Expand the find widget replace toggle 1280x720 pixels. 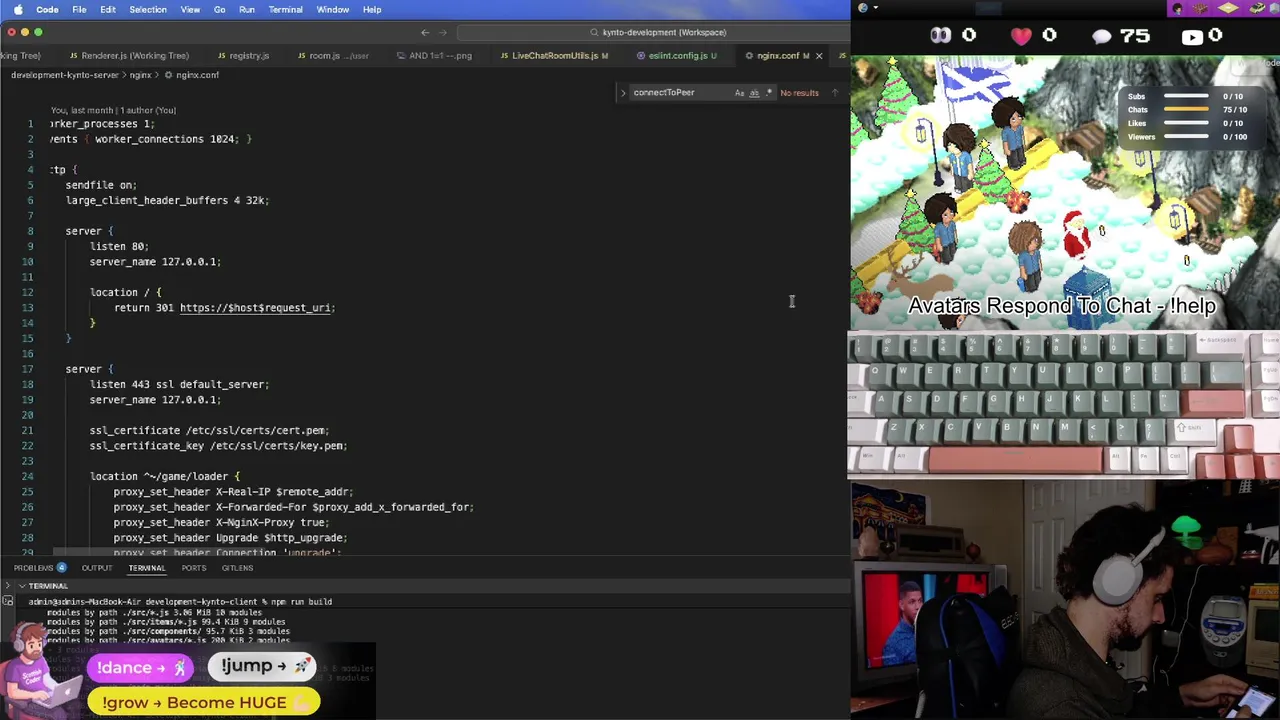pyautogui.click(x=623, y=93)
